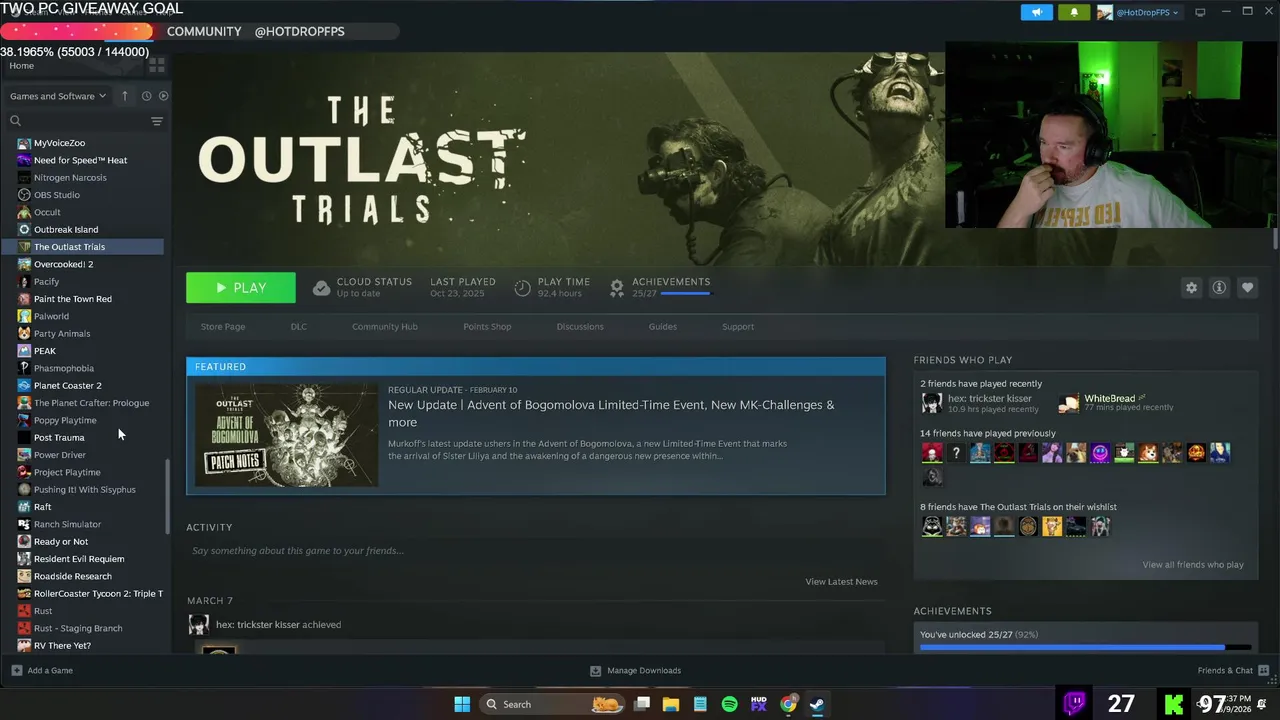Viewport: 1280px width, 720px height.
Task: Open the Store Page tab
Action: click(x=223, y=327)
